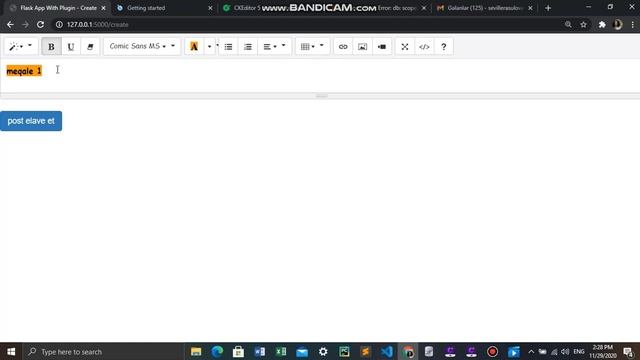Switch to the CKEditor 5 tab

click(243, 8)
